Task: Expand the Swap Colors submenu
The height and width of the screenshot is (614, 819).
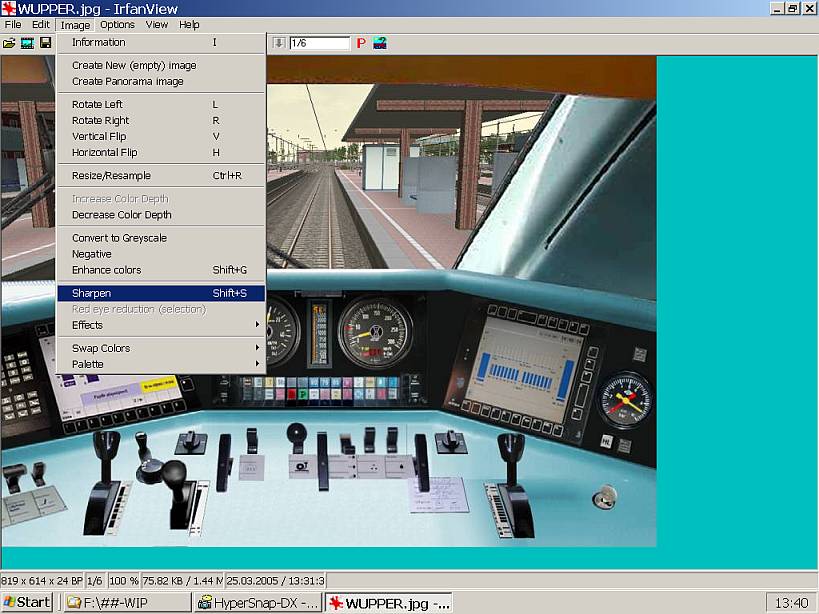Action: coord(161,348)
